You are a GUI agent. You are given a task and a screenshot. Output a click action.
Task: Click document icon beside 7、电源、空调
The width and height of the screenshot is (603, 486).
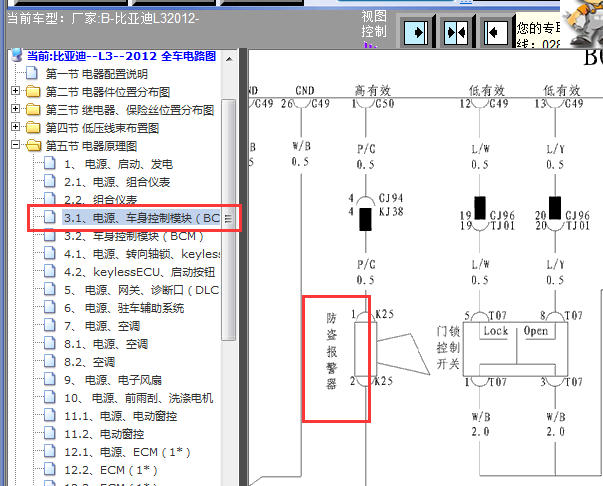[50, 325]
